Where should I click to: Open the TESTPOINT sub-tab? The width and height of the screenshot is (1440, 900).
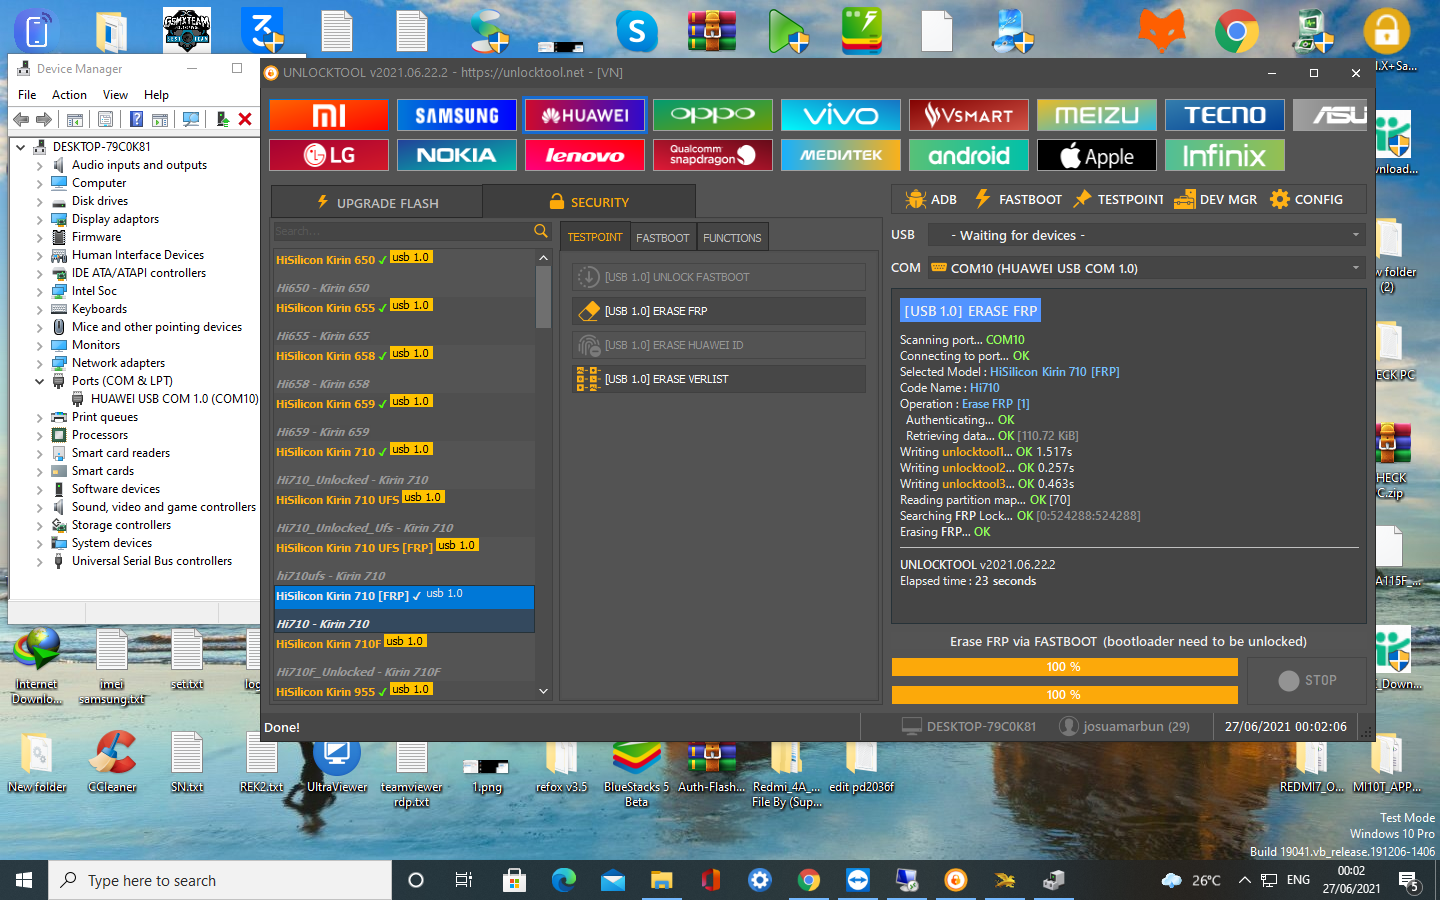pos(595,237)
